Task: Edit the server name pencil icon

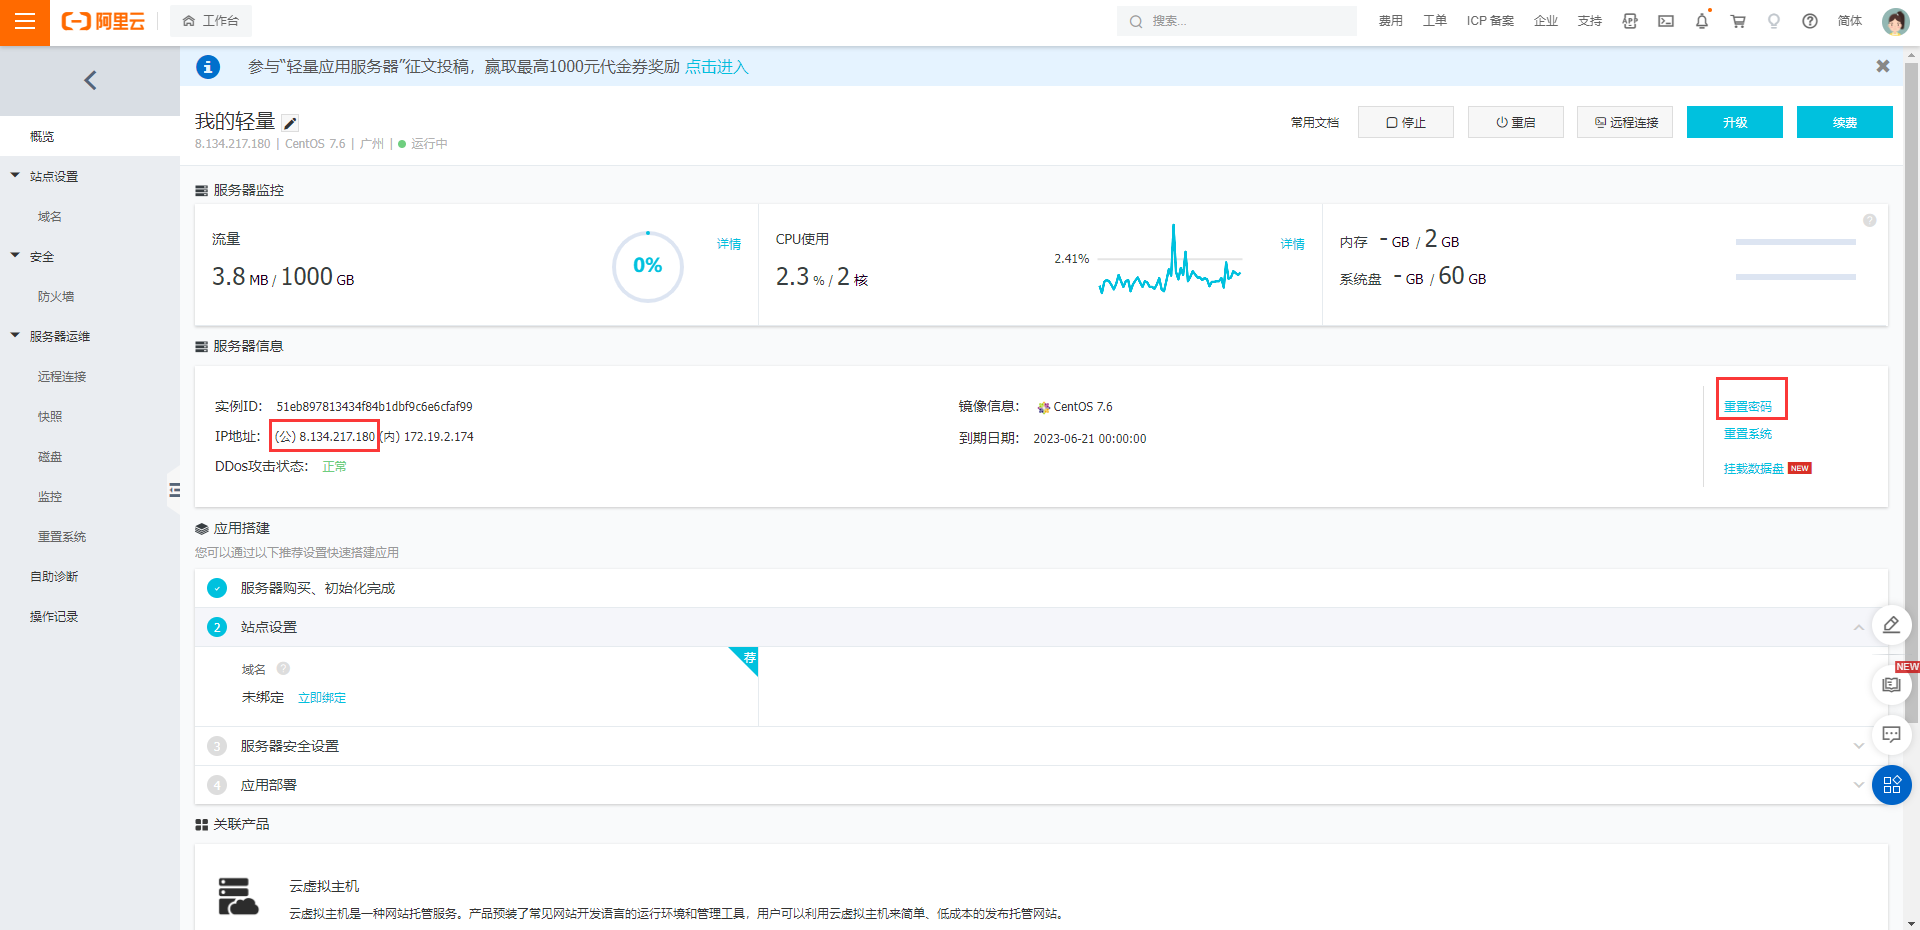Action: coord(290,123)
